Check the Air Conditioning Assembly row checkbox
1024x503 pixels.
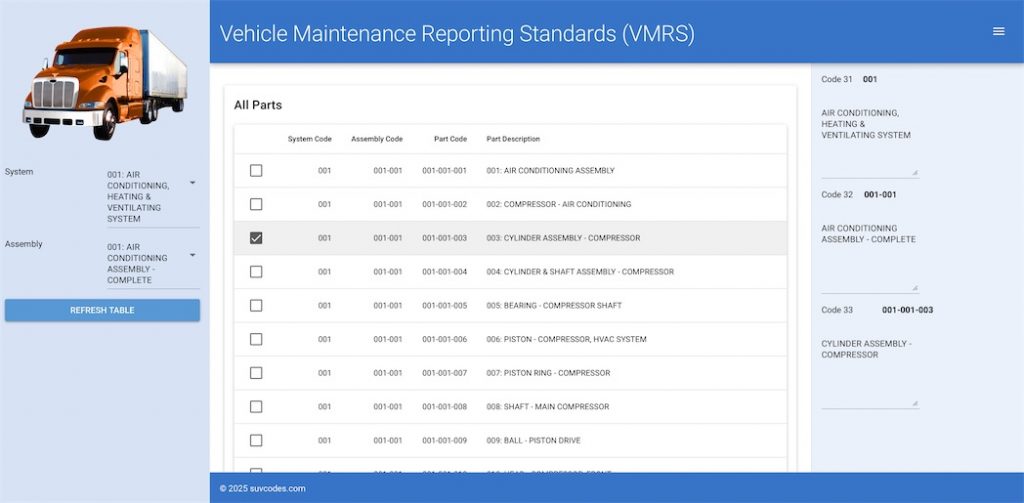coord(256,171)
